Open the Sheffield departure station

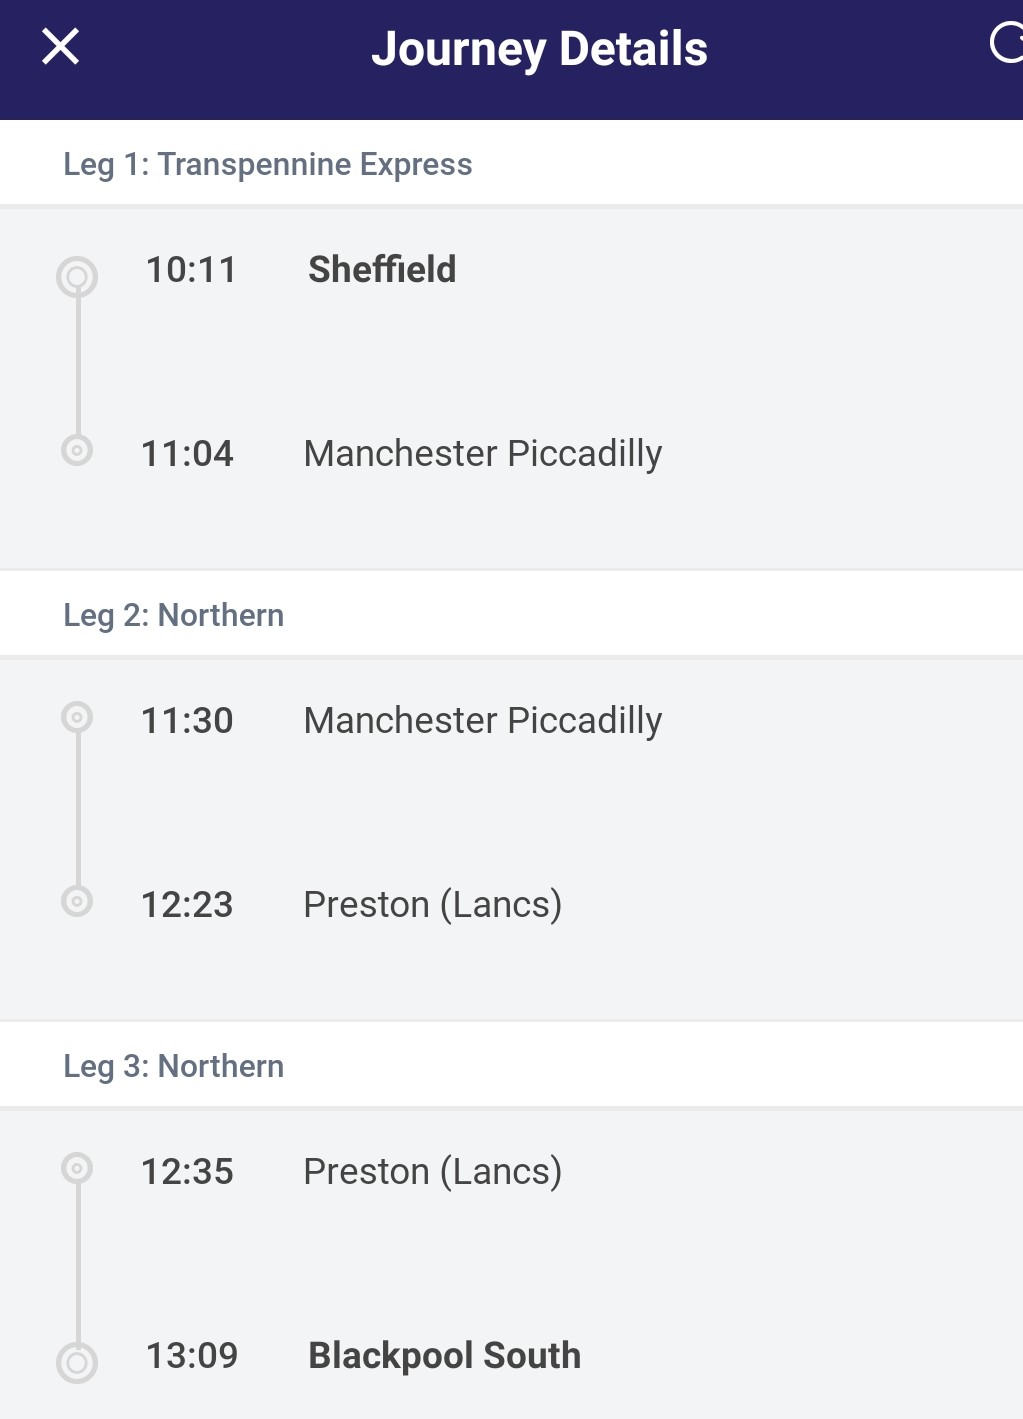tap(382, 269)
